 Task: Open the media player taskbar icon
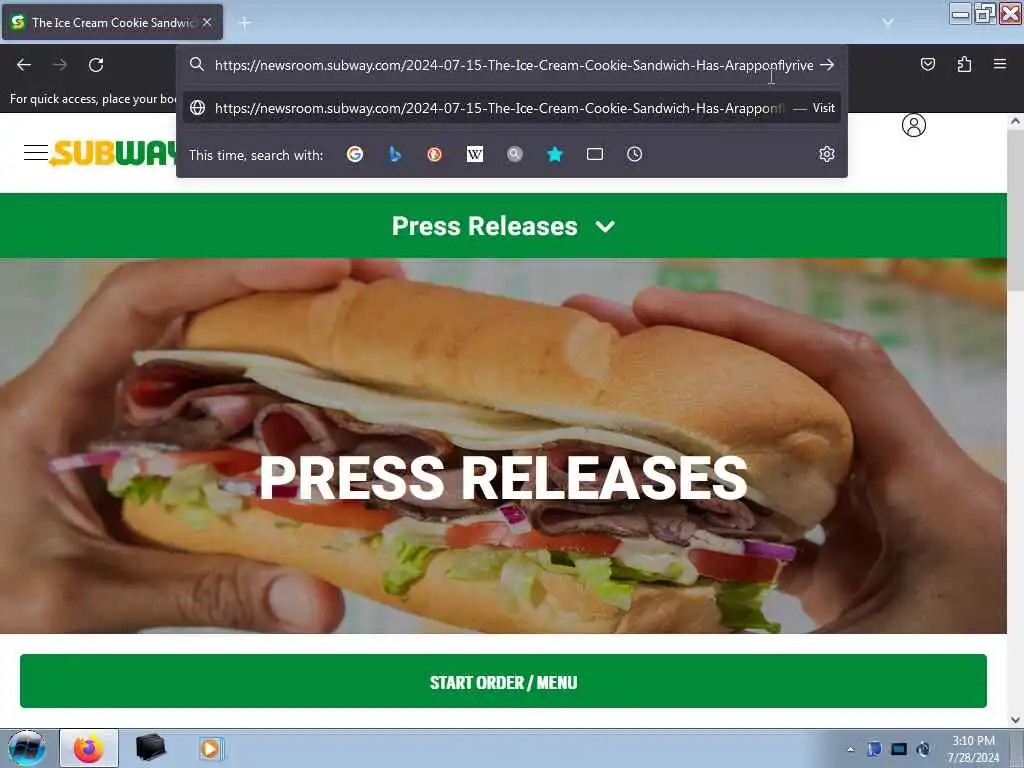tap(211, 748)
